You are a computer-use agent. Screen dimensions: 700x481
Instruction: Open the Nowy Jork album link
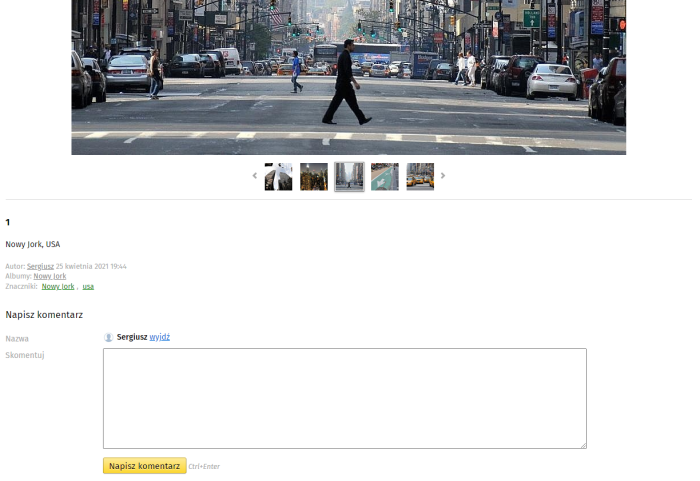50,276
